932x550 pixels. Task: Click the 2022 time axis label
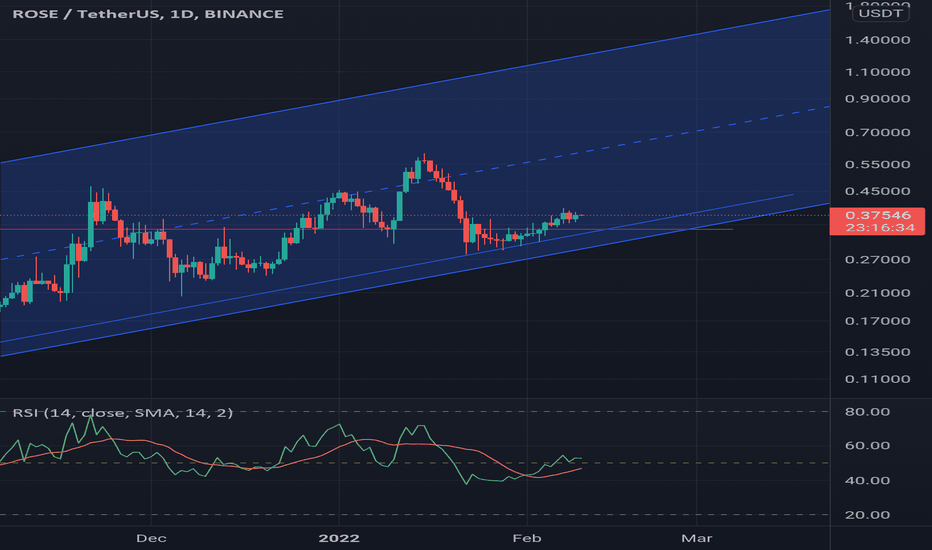pyautogui.click(x=339, y=538)
